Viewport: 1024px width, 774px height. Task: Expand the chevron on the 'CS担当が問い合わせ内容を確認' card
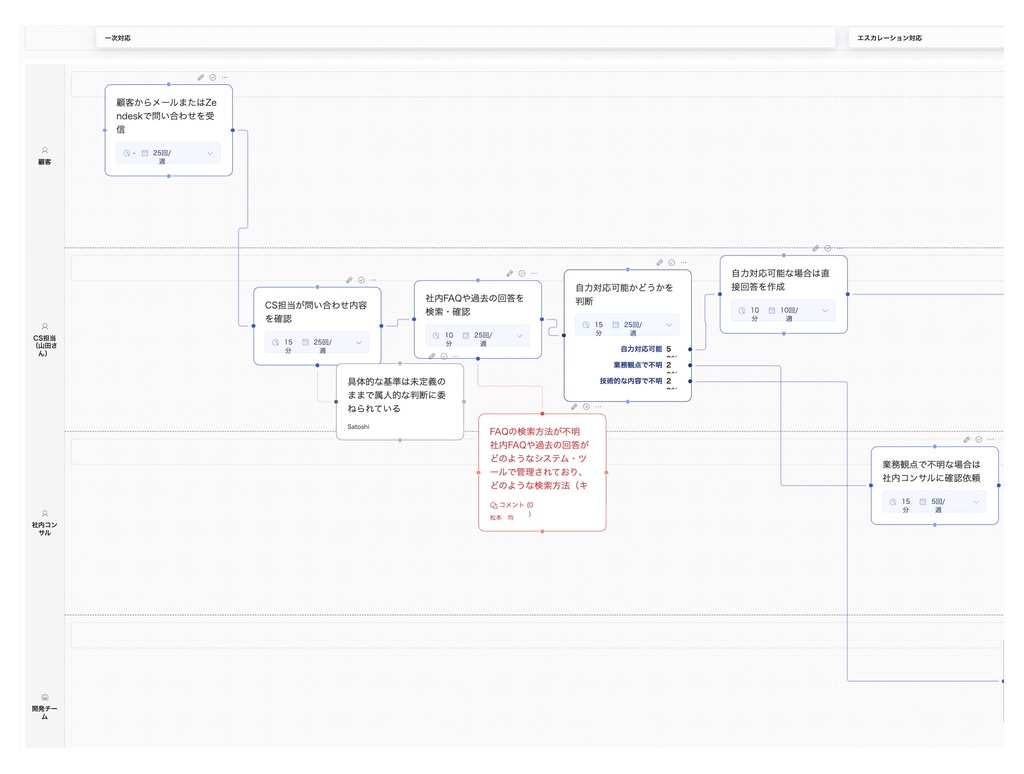(359, 342)
